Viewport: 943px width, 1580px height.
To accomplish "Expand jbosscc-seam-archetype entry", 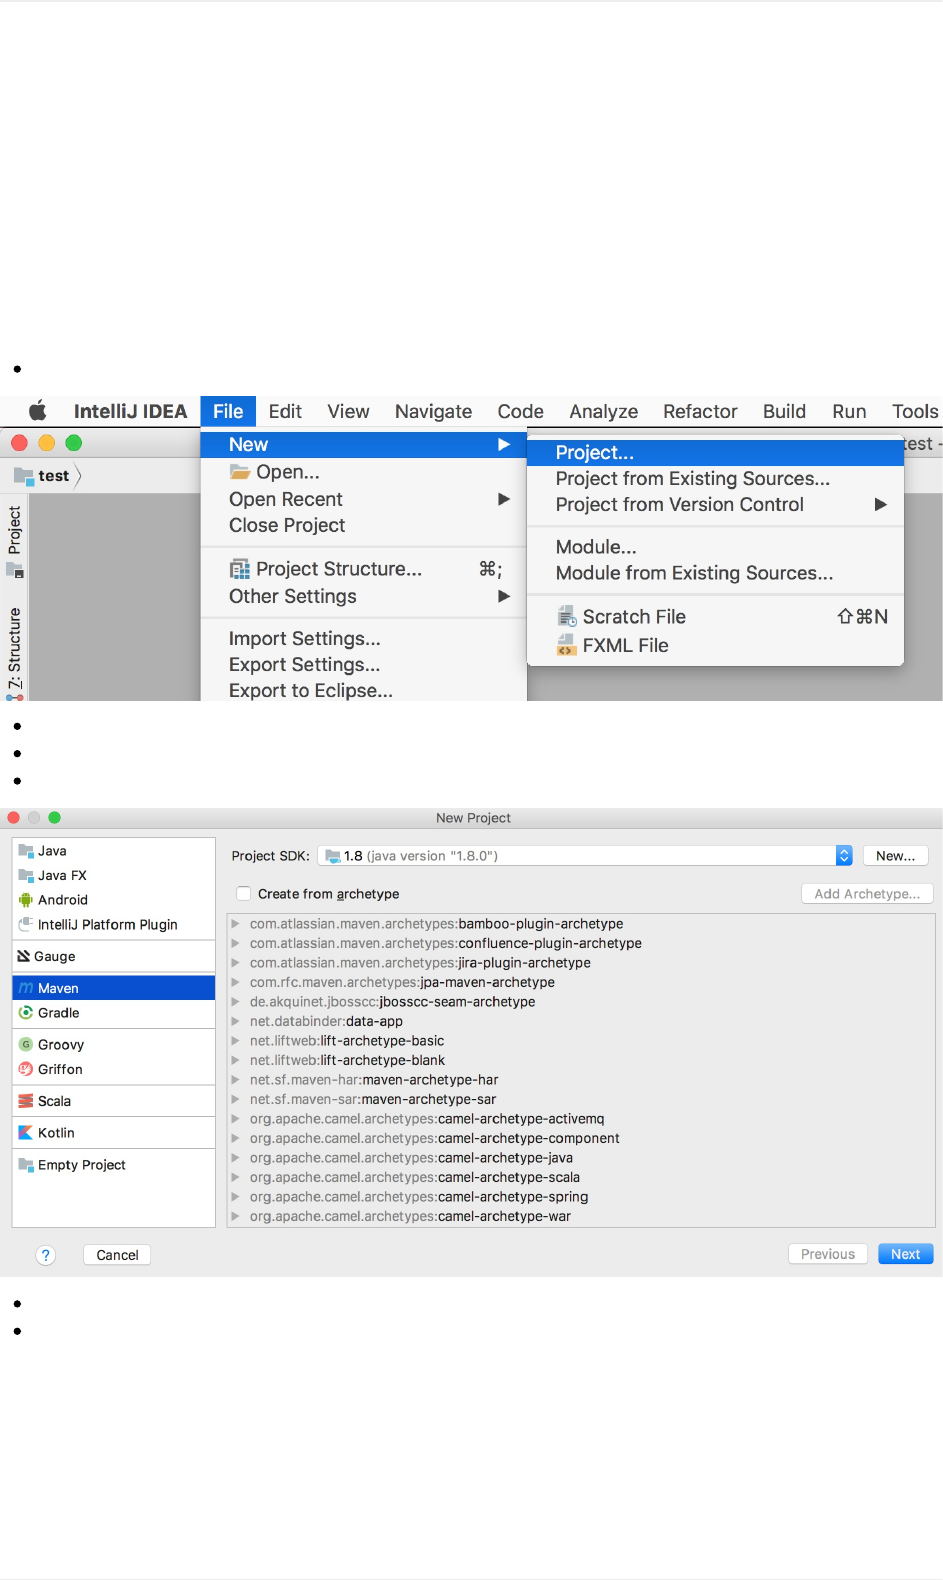I will pos(236,1002).
